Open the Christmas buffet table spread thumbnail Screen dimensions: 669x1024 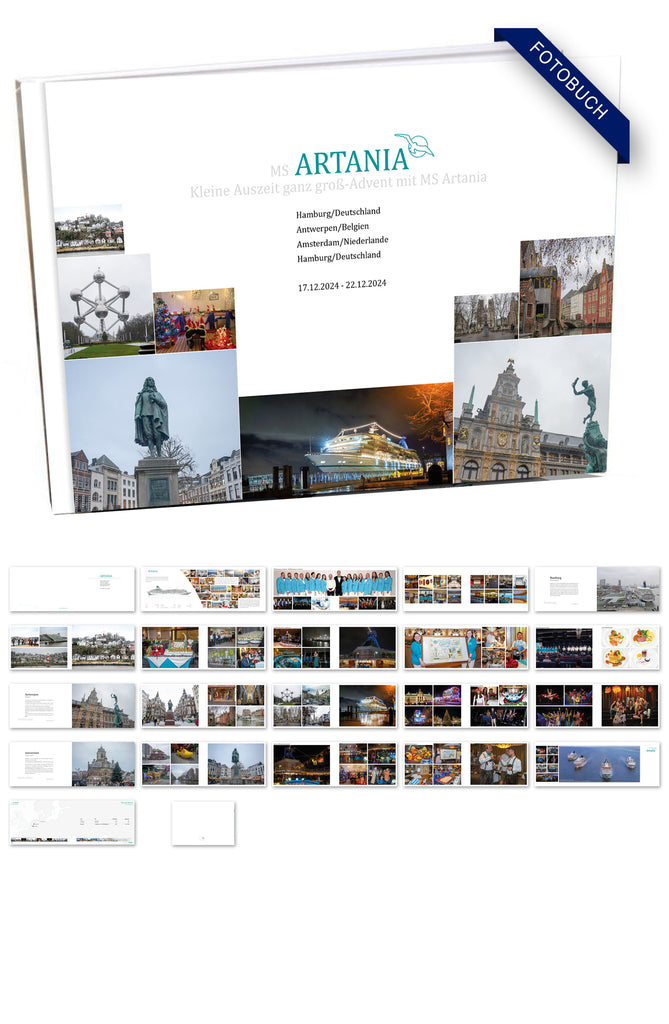coord(203,647)
